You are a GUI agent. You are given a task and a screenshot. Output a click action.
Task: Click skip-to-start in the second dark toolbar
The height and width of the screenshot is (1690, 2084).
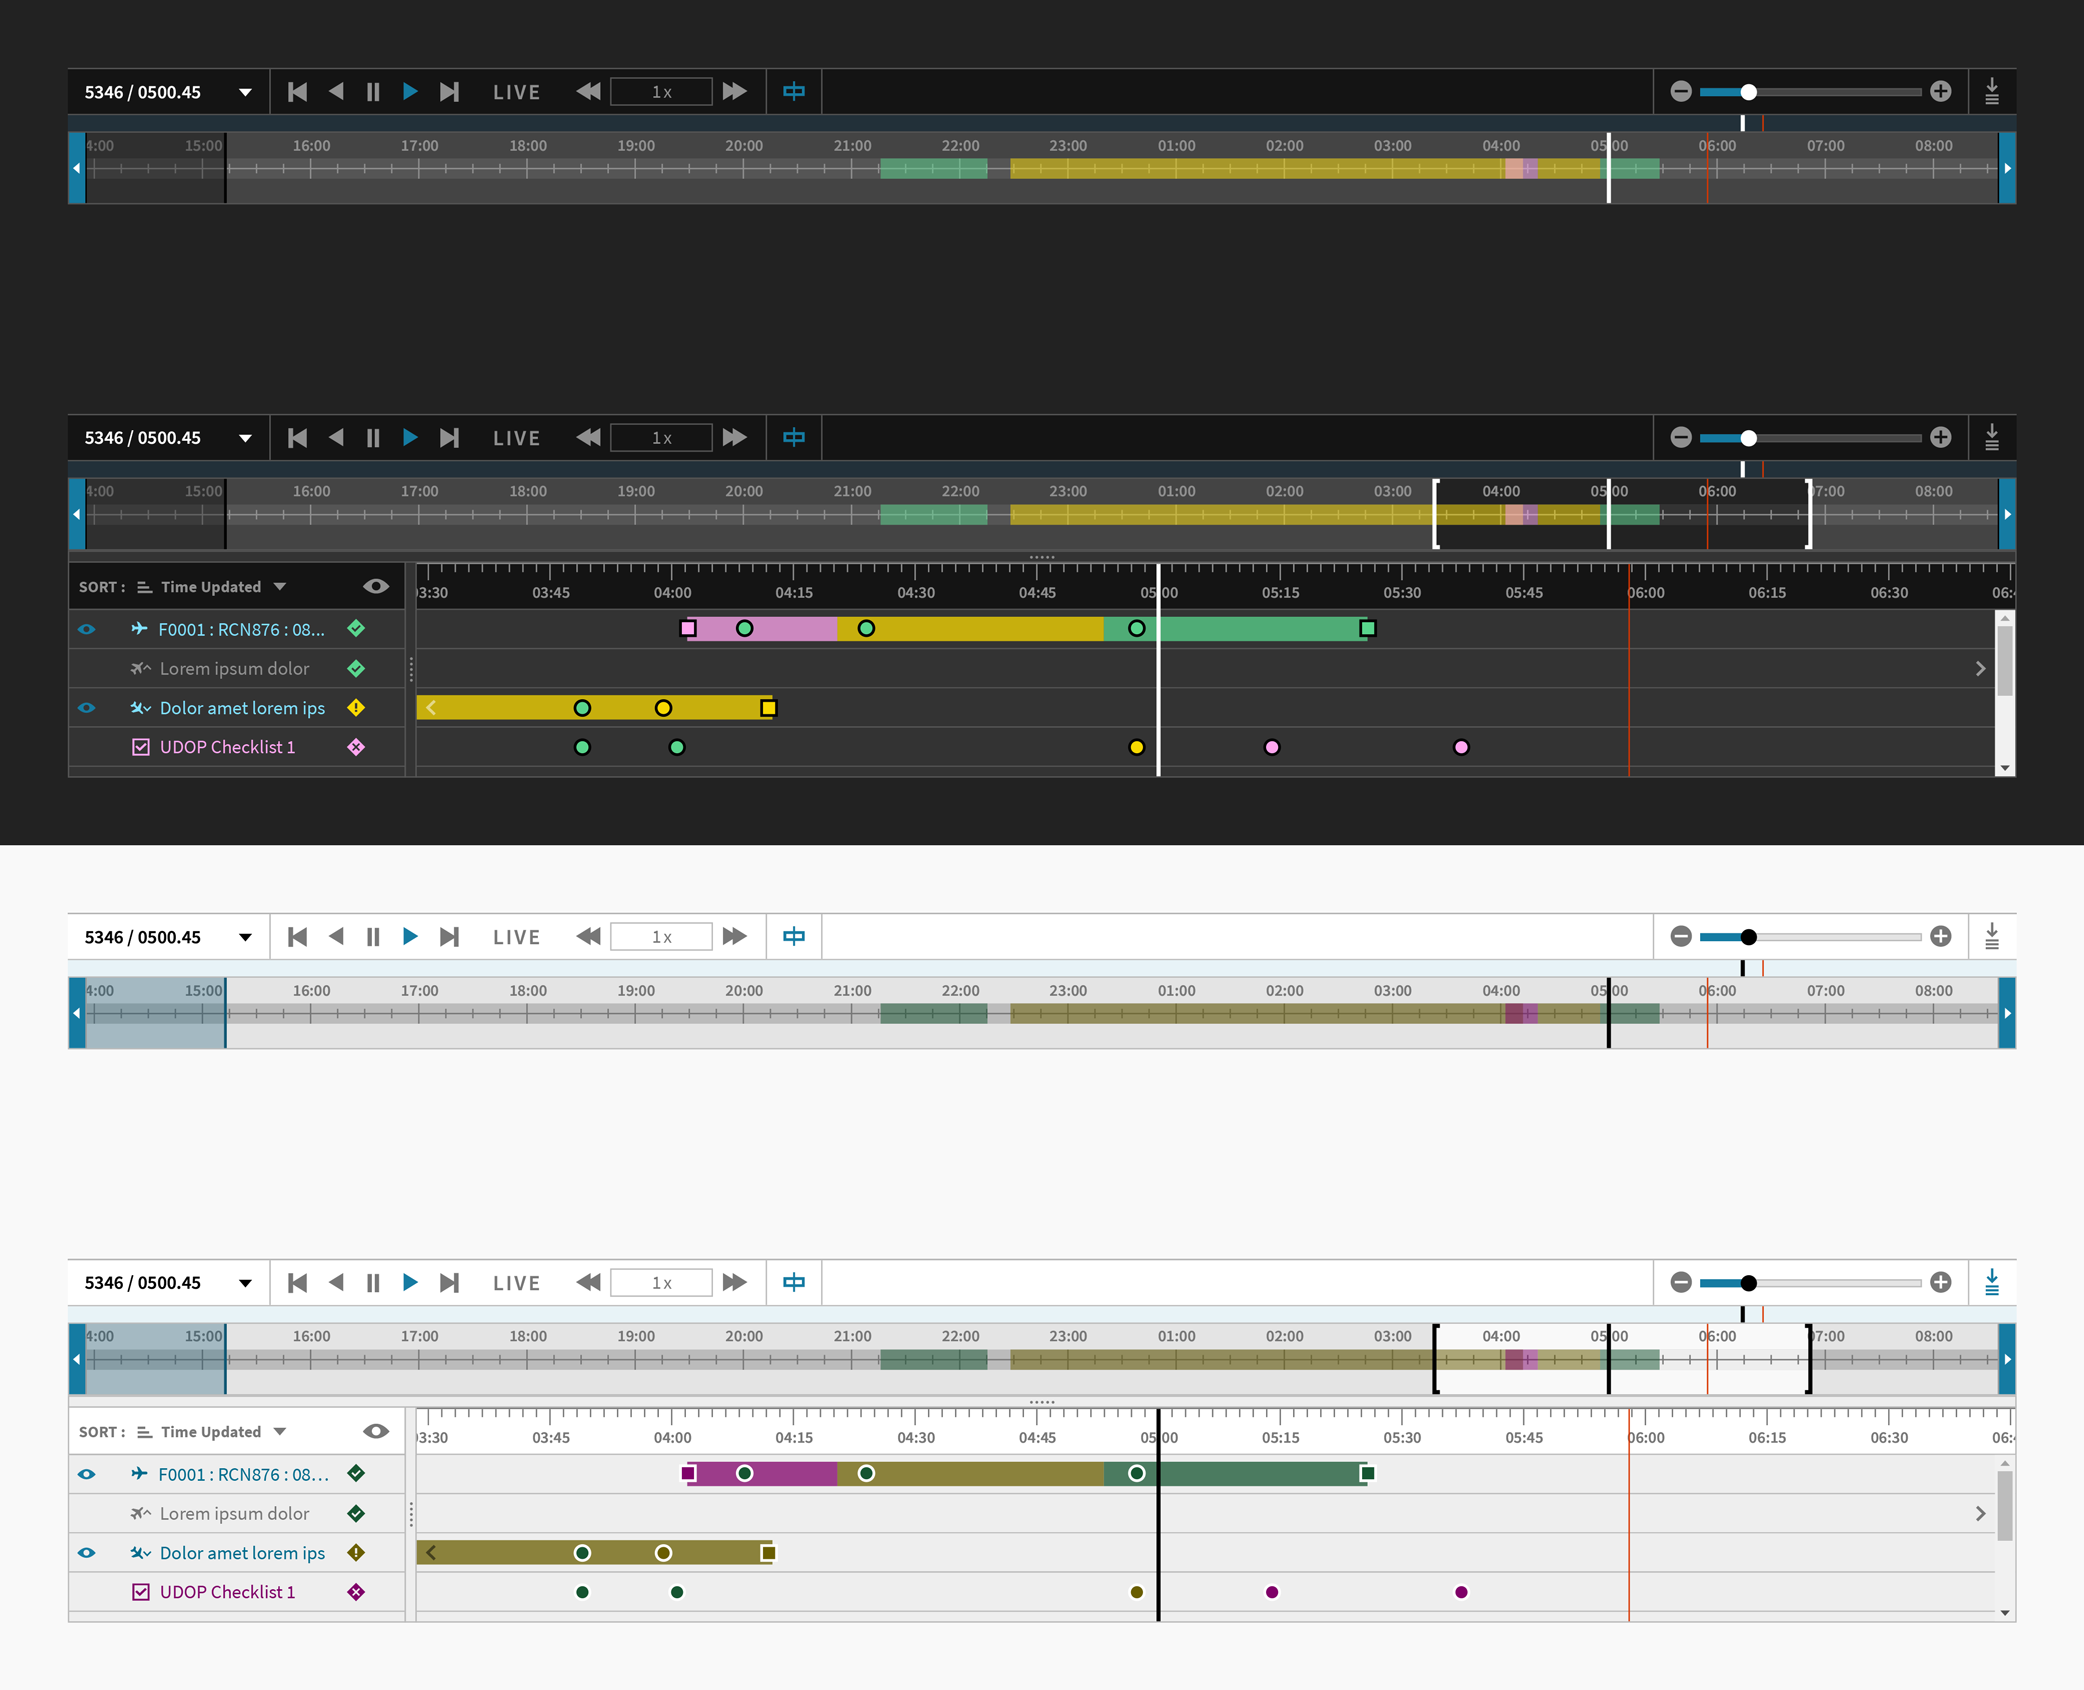click(297, 438)
